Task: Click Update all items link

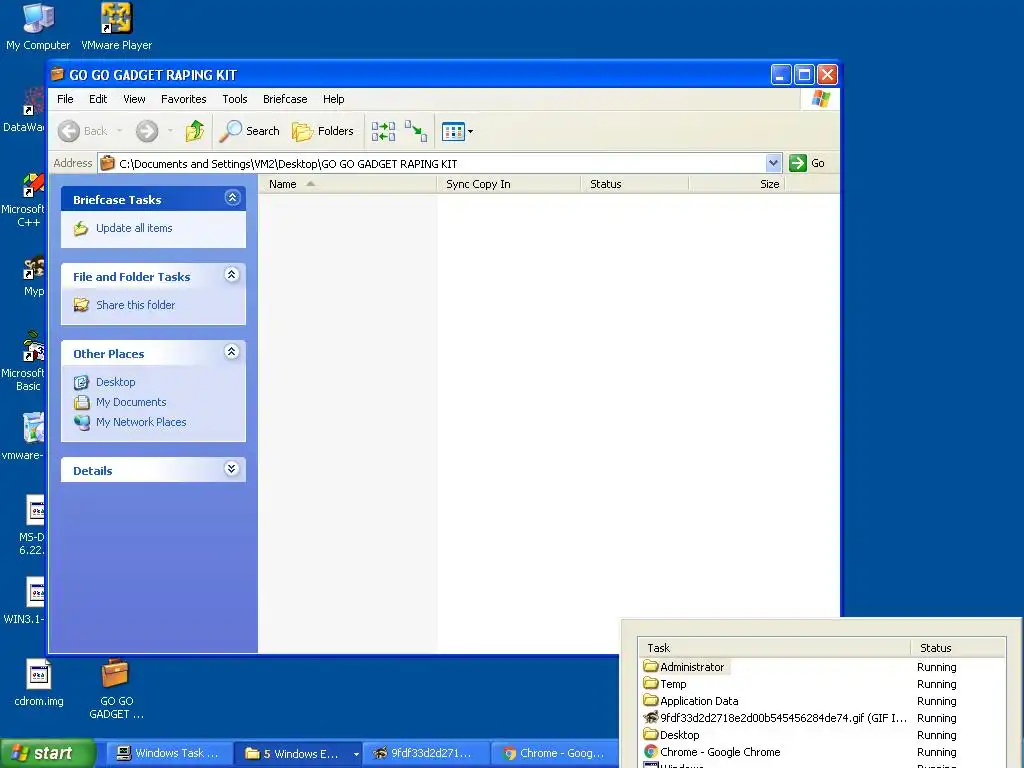Action: (x=134, y=228)
